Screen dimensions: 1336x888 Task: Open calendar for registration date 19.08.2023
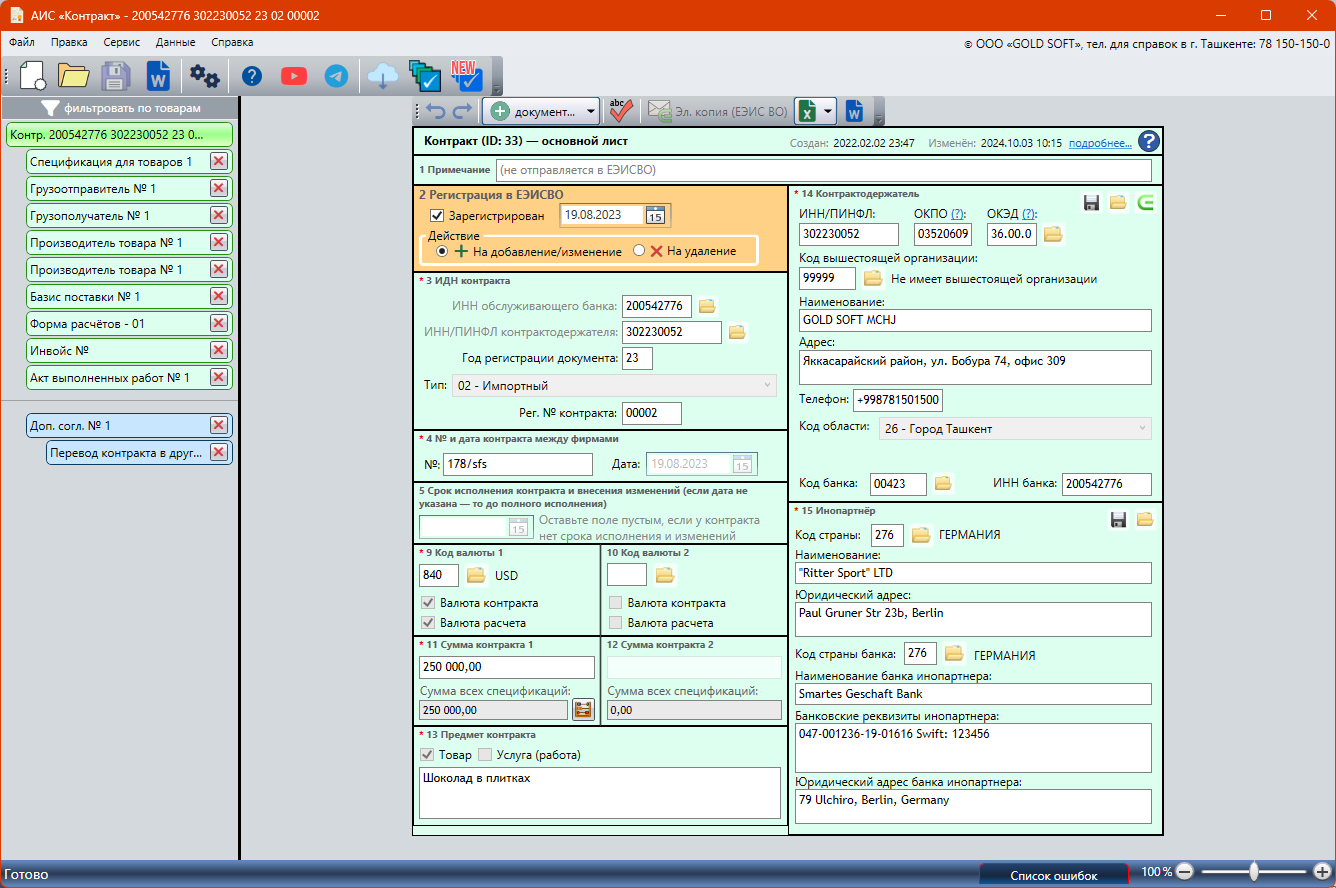pos(655,215)
